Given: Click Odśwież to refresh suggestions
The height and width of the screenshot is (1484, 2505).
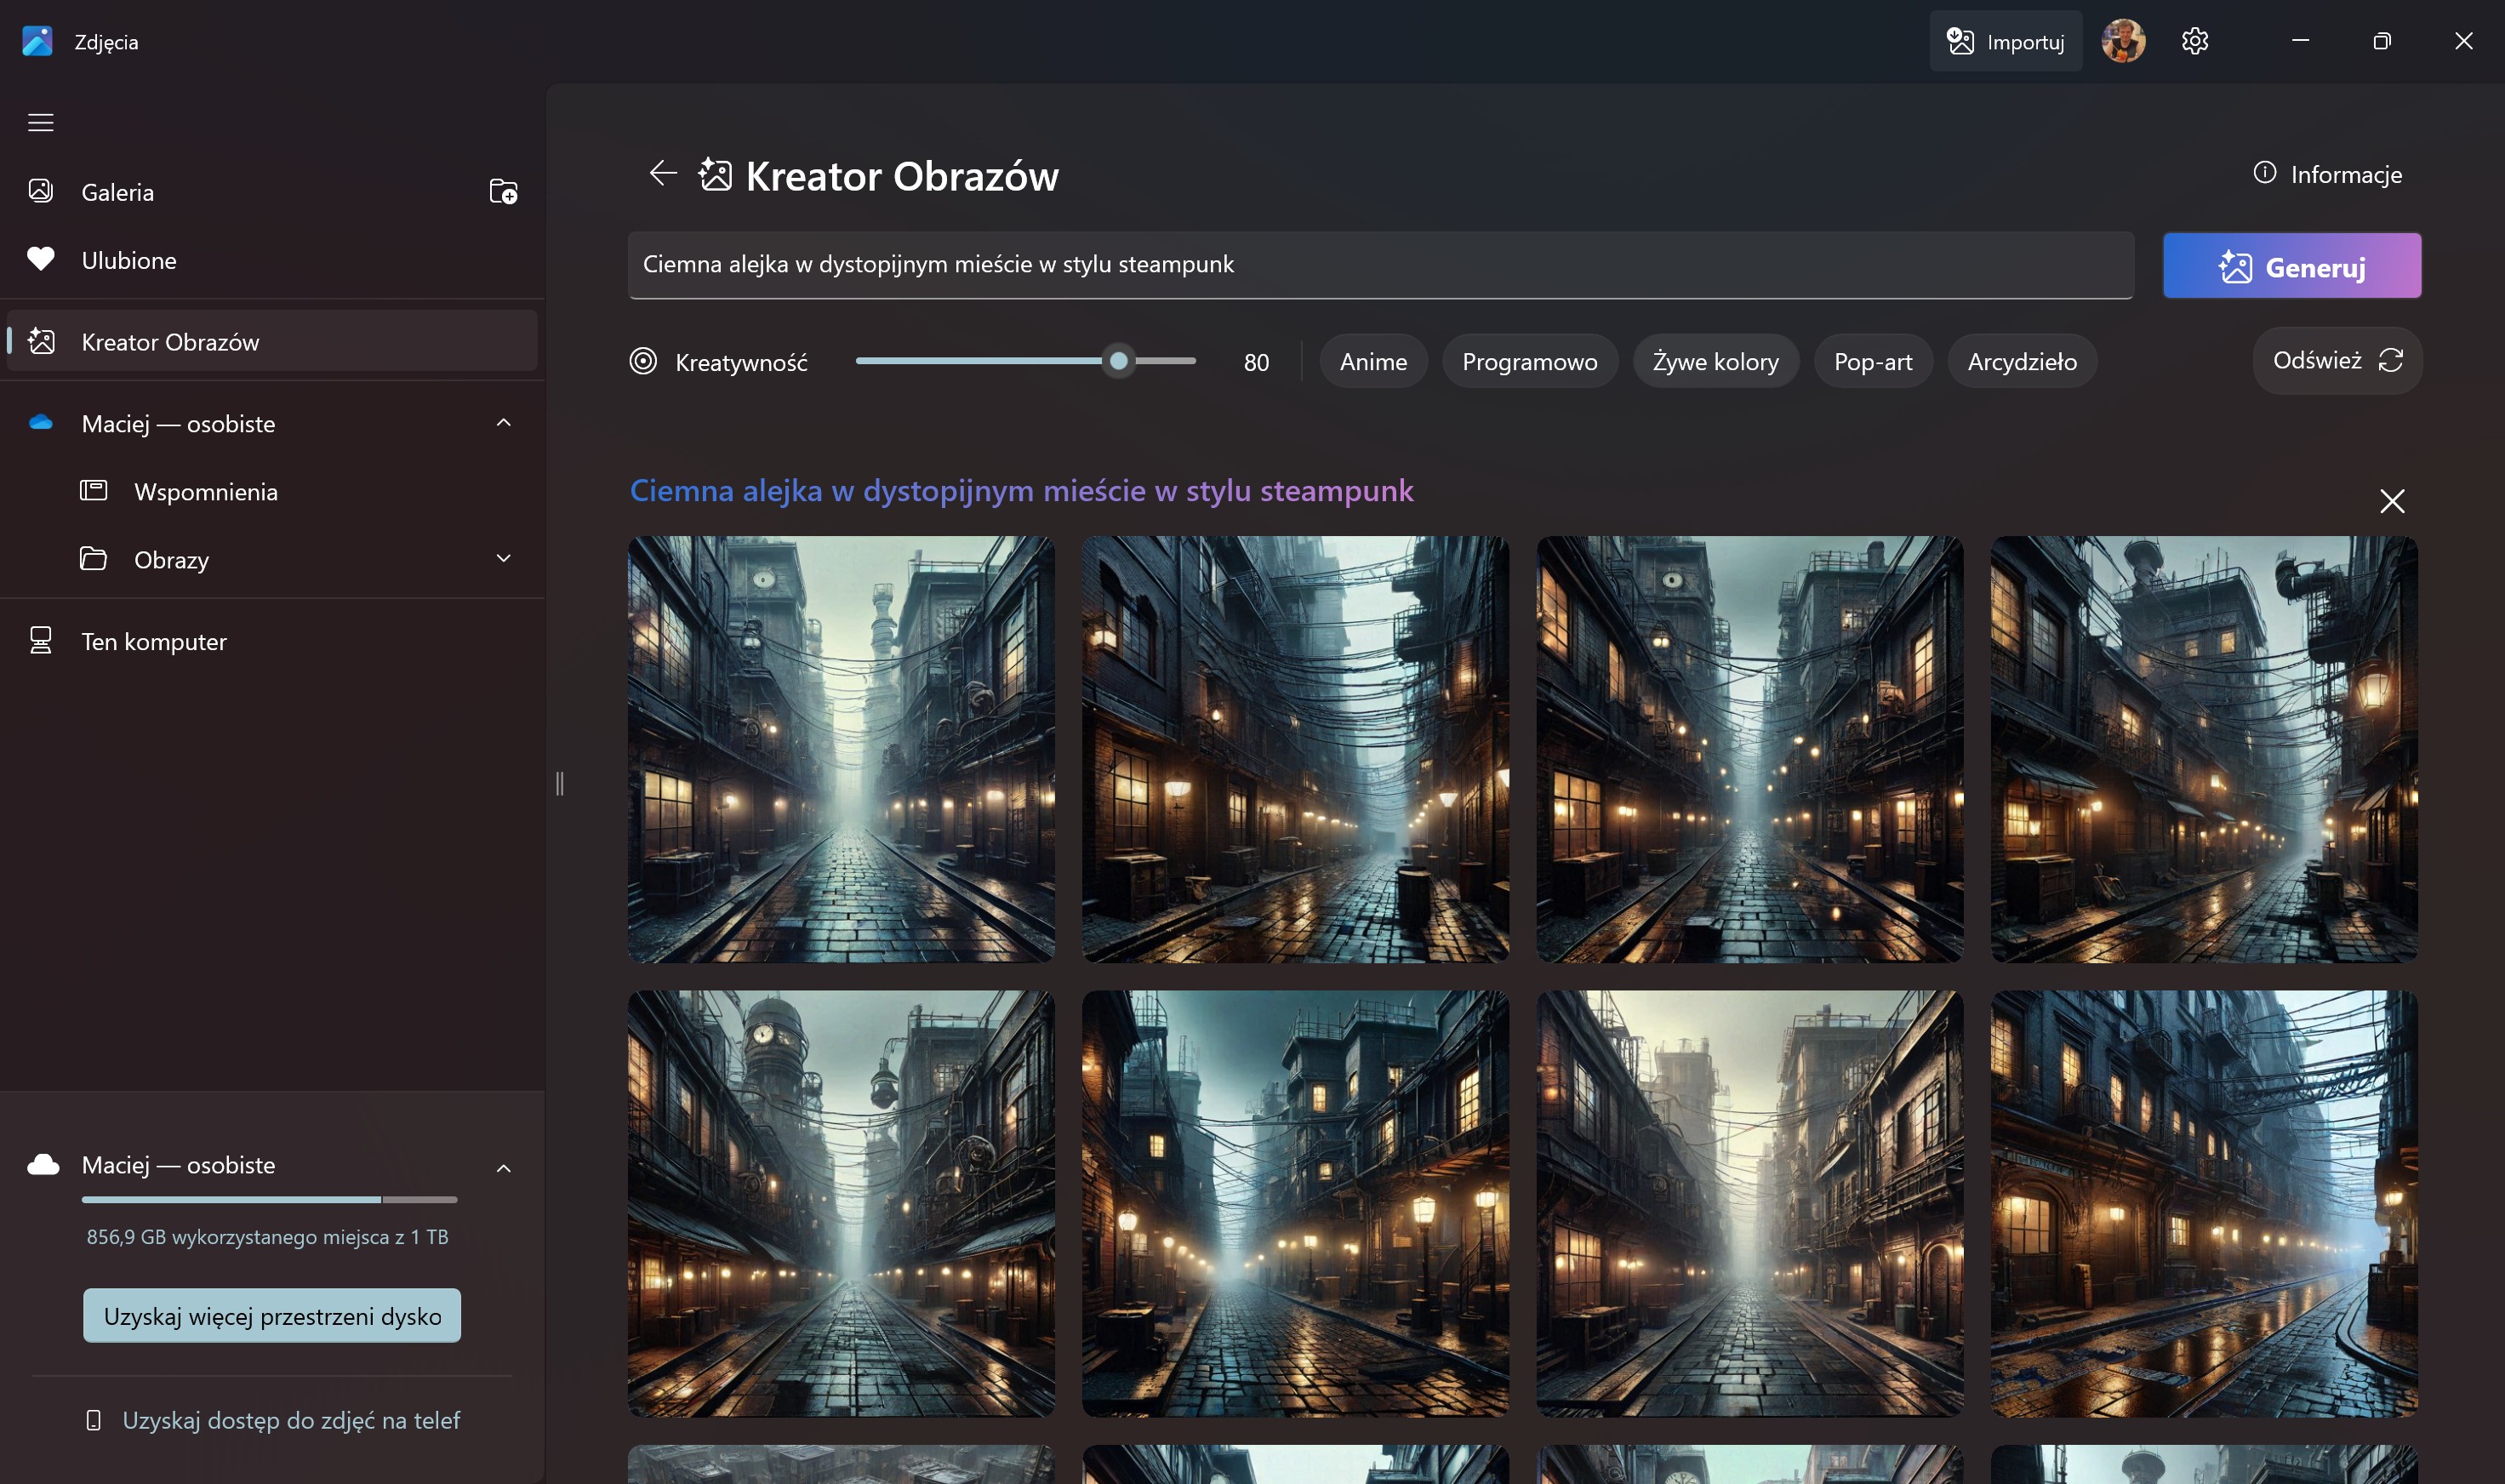Looking at the screenshot, I should [x=2337, y=360].
